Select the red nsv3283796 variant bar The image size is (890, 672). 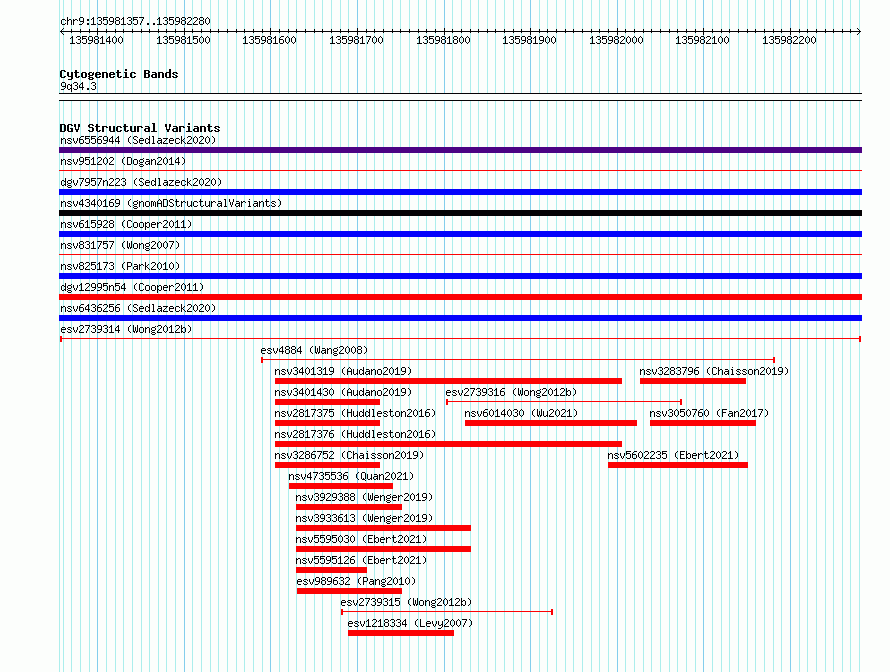click(x=693, y=381)
